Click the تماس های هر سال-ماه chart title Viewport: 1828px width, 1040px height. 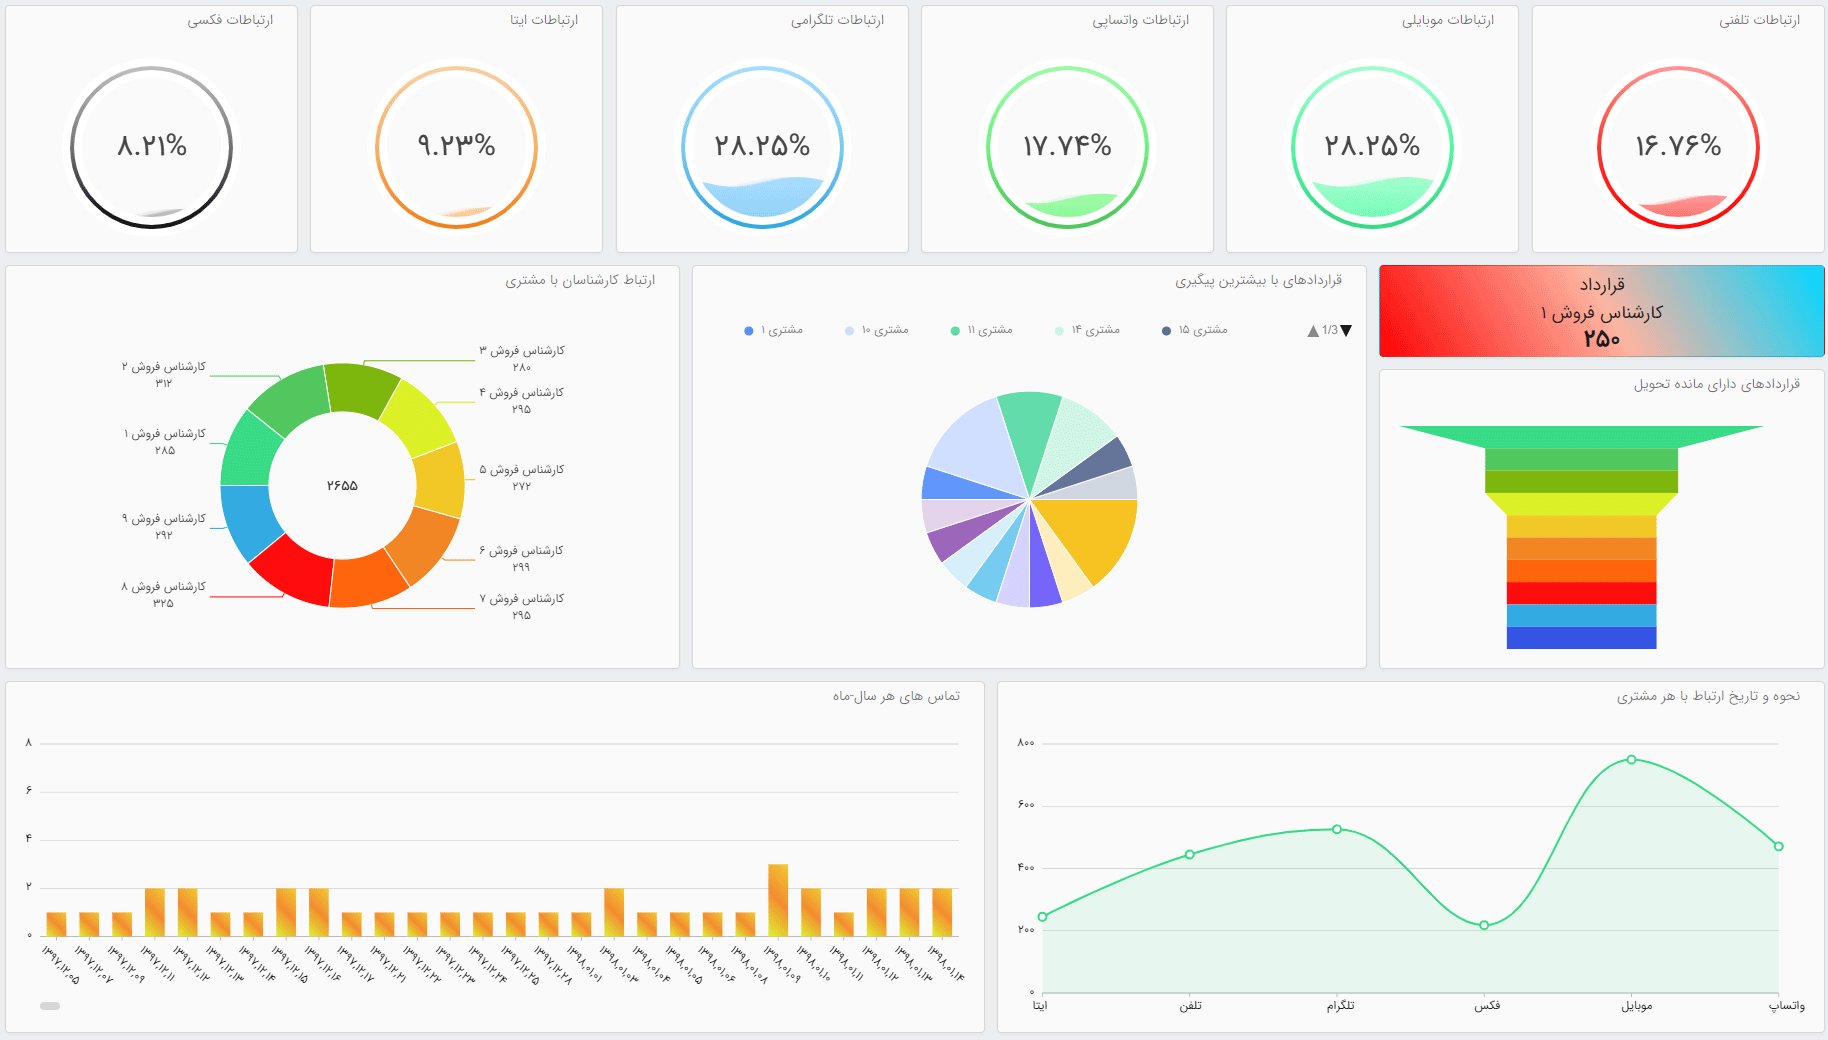pyautogui.click(x=896, y=696)
